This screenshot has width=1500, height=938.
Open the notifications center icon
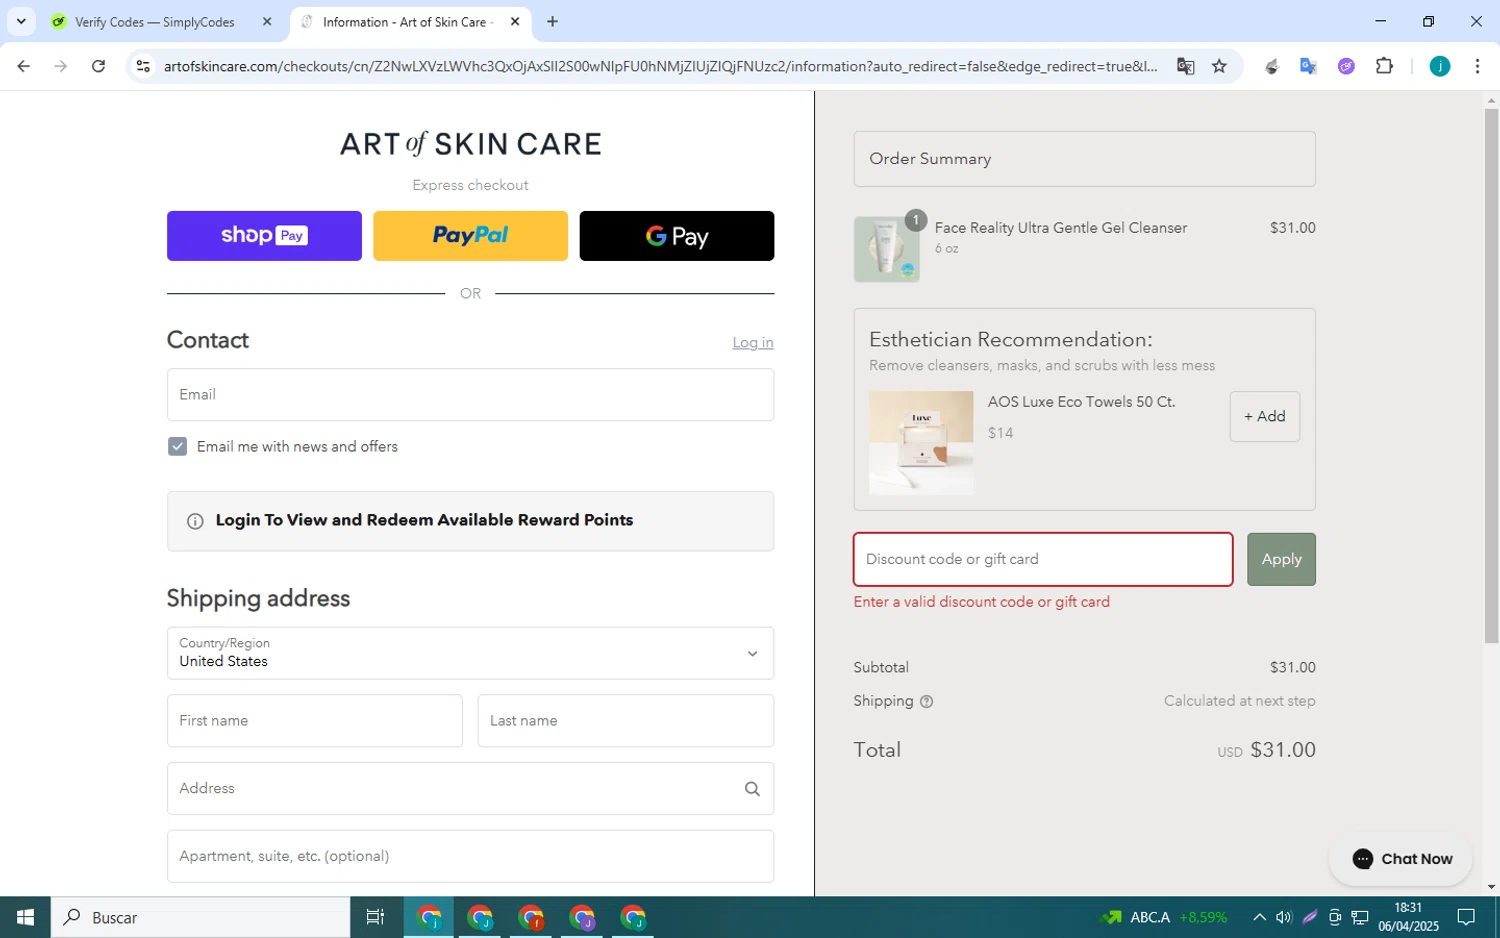click(x=1466, y=917)
